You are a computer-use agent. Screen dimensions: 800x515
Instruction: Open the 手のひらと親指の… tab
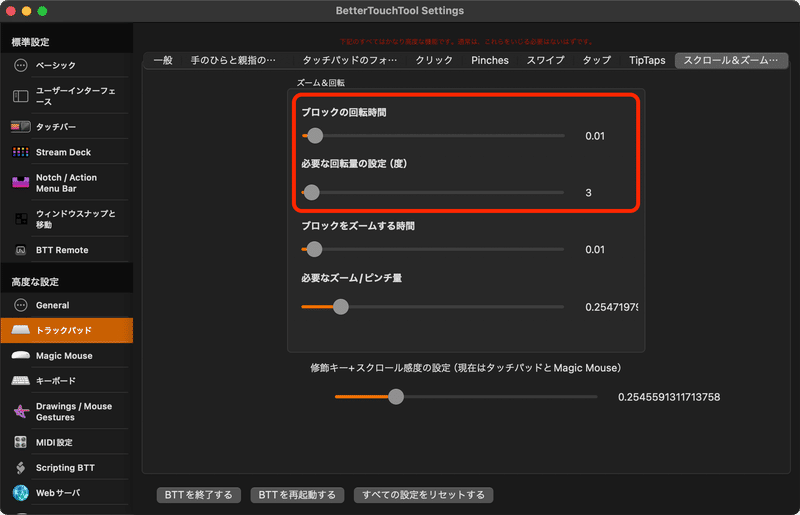(233, 60)
